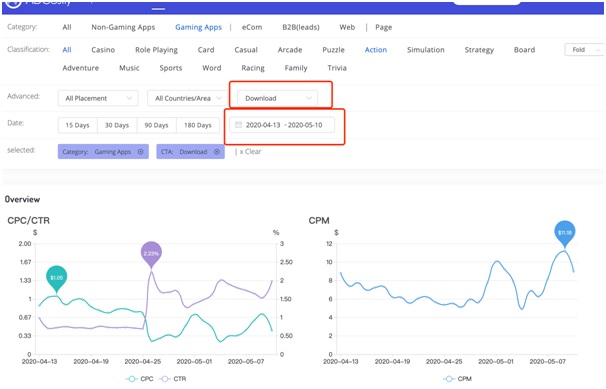606x389 pixels.
Task: Toggle CTR series in chart legend
Action: click(x=173, y=379)
